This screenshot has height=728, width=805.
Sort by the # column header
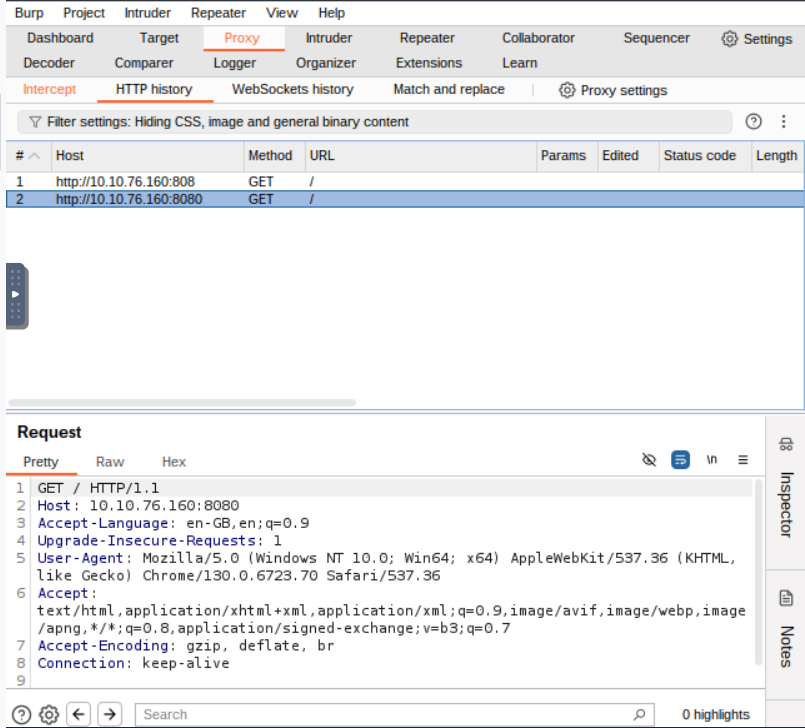[28, 156]
